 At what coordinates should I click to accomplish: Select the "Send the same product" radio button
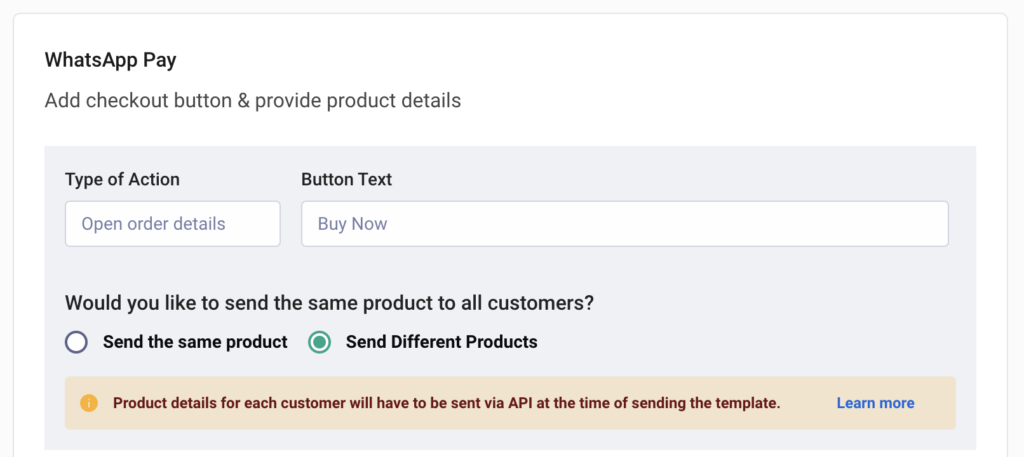(77, 342)
